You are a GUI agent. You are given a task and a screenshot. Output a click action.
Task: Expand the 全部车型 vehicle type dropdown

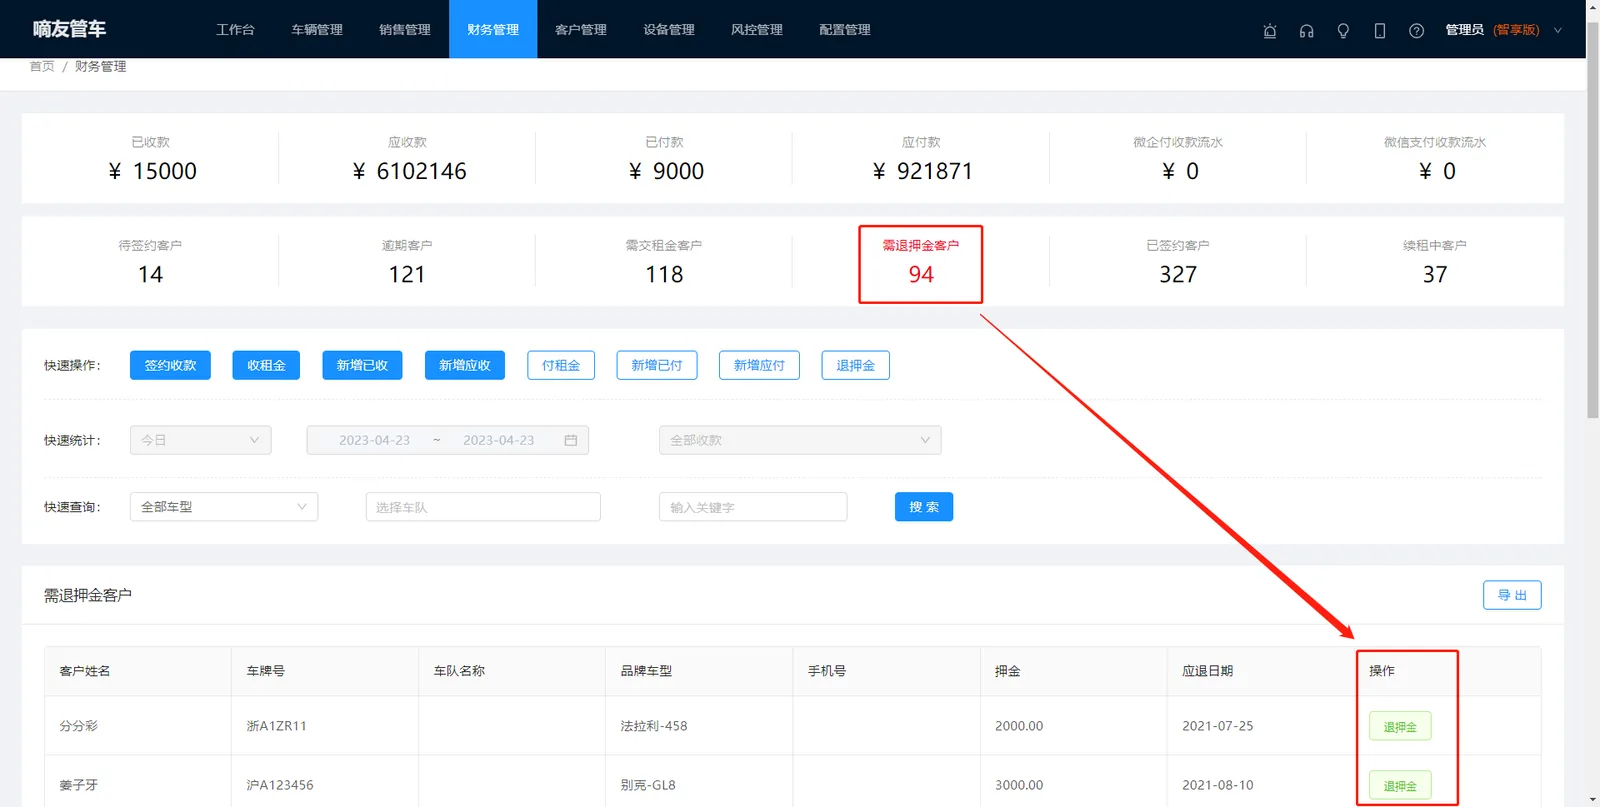(224, 507)
